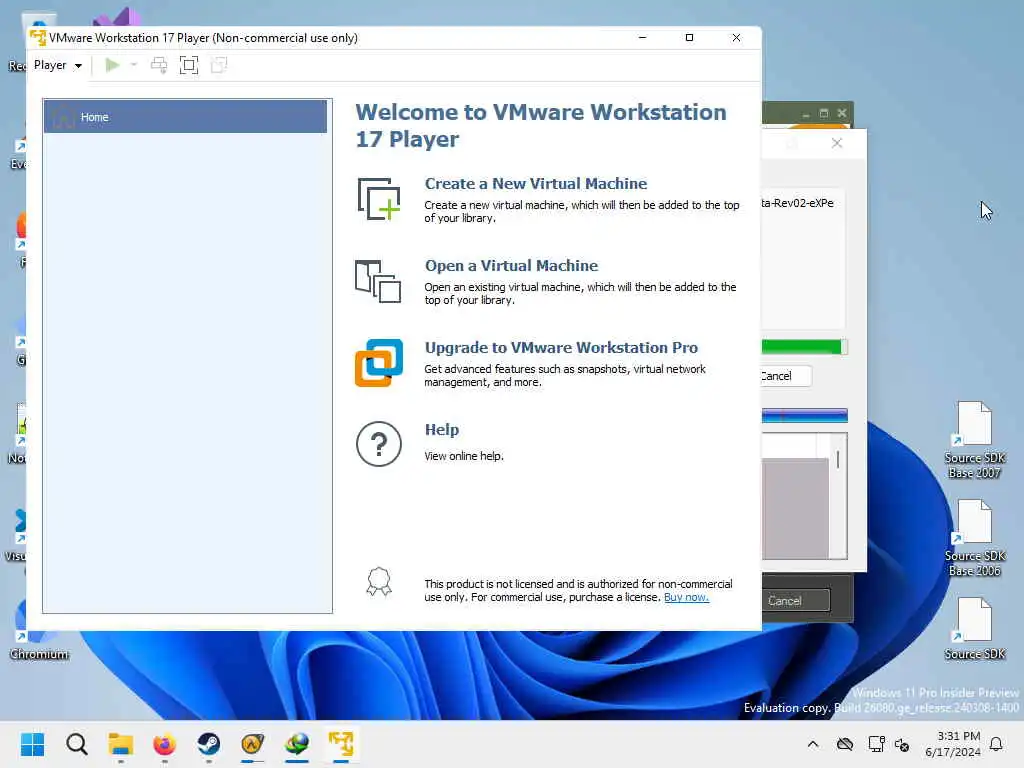Open the Player dropdown menu

[57, 65]
